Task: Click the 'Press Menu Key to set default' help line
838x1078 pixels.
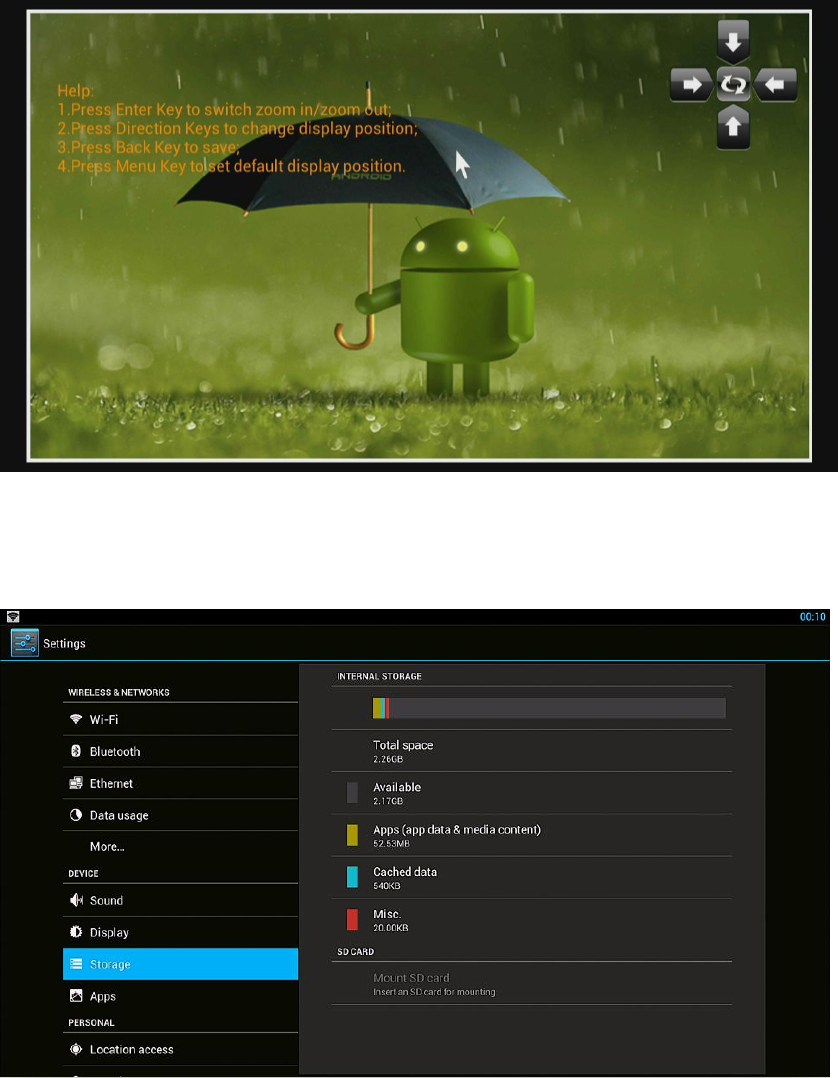Action: pos(231,166)
